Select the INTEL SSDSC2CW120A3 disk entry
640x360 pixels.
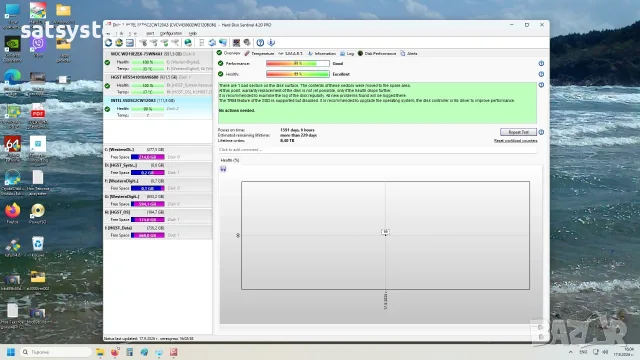(158, 108)
